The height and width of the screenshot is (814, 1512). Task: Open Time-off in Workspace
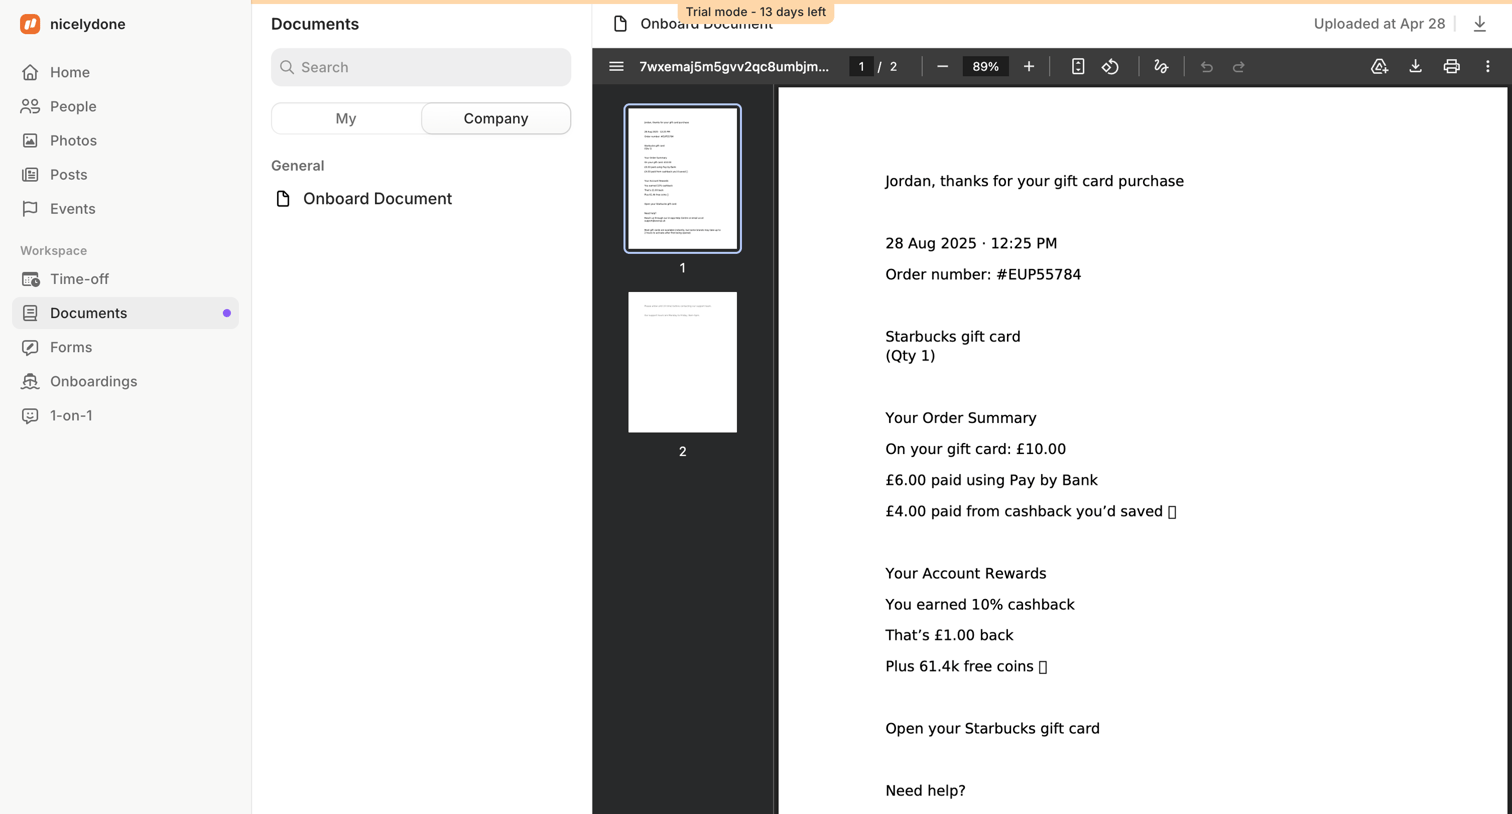[125, 279]
